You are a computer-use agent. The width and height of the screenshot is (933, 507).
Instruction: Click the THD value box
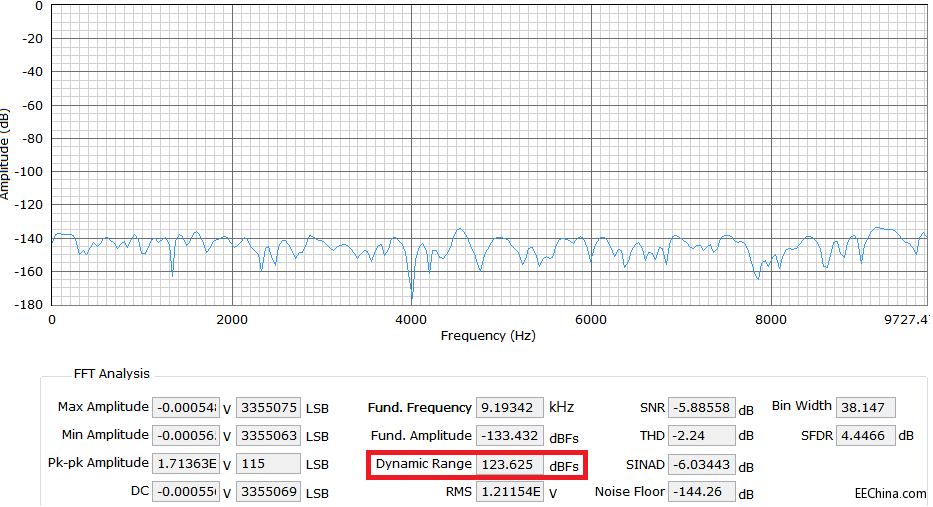click(x=702, y=436)
